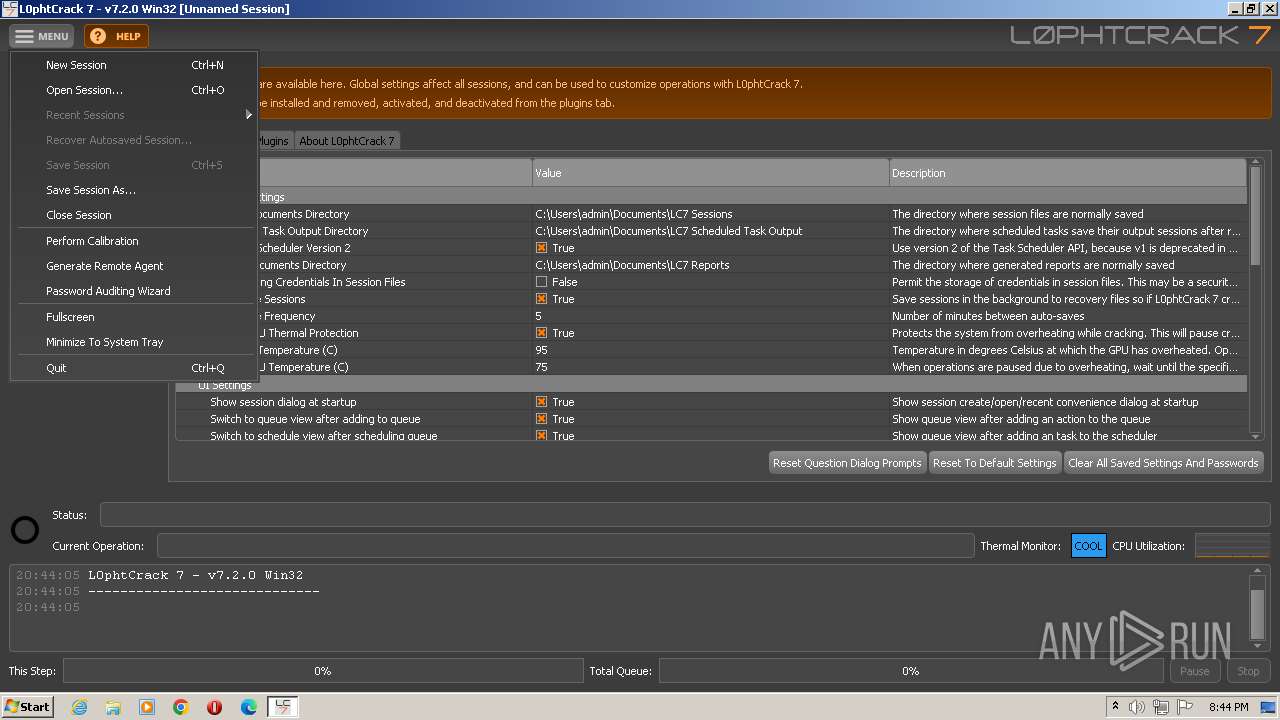Click the Description column header

[1068, 173]
